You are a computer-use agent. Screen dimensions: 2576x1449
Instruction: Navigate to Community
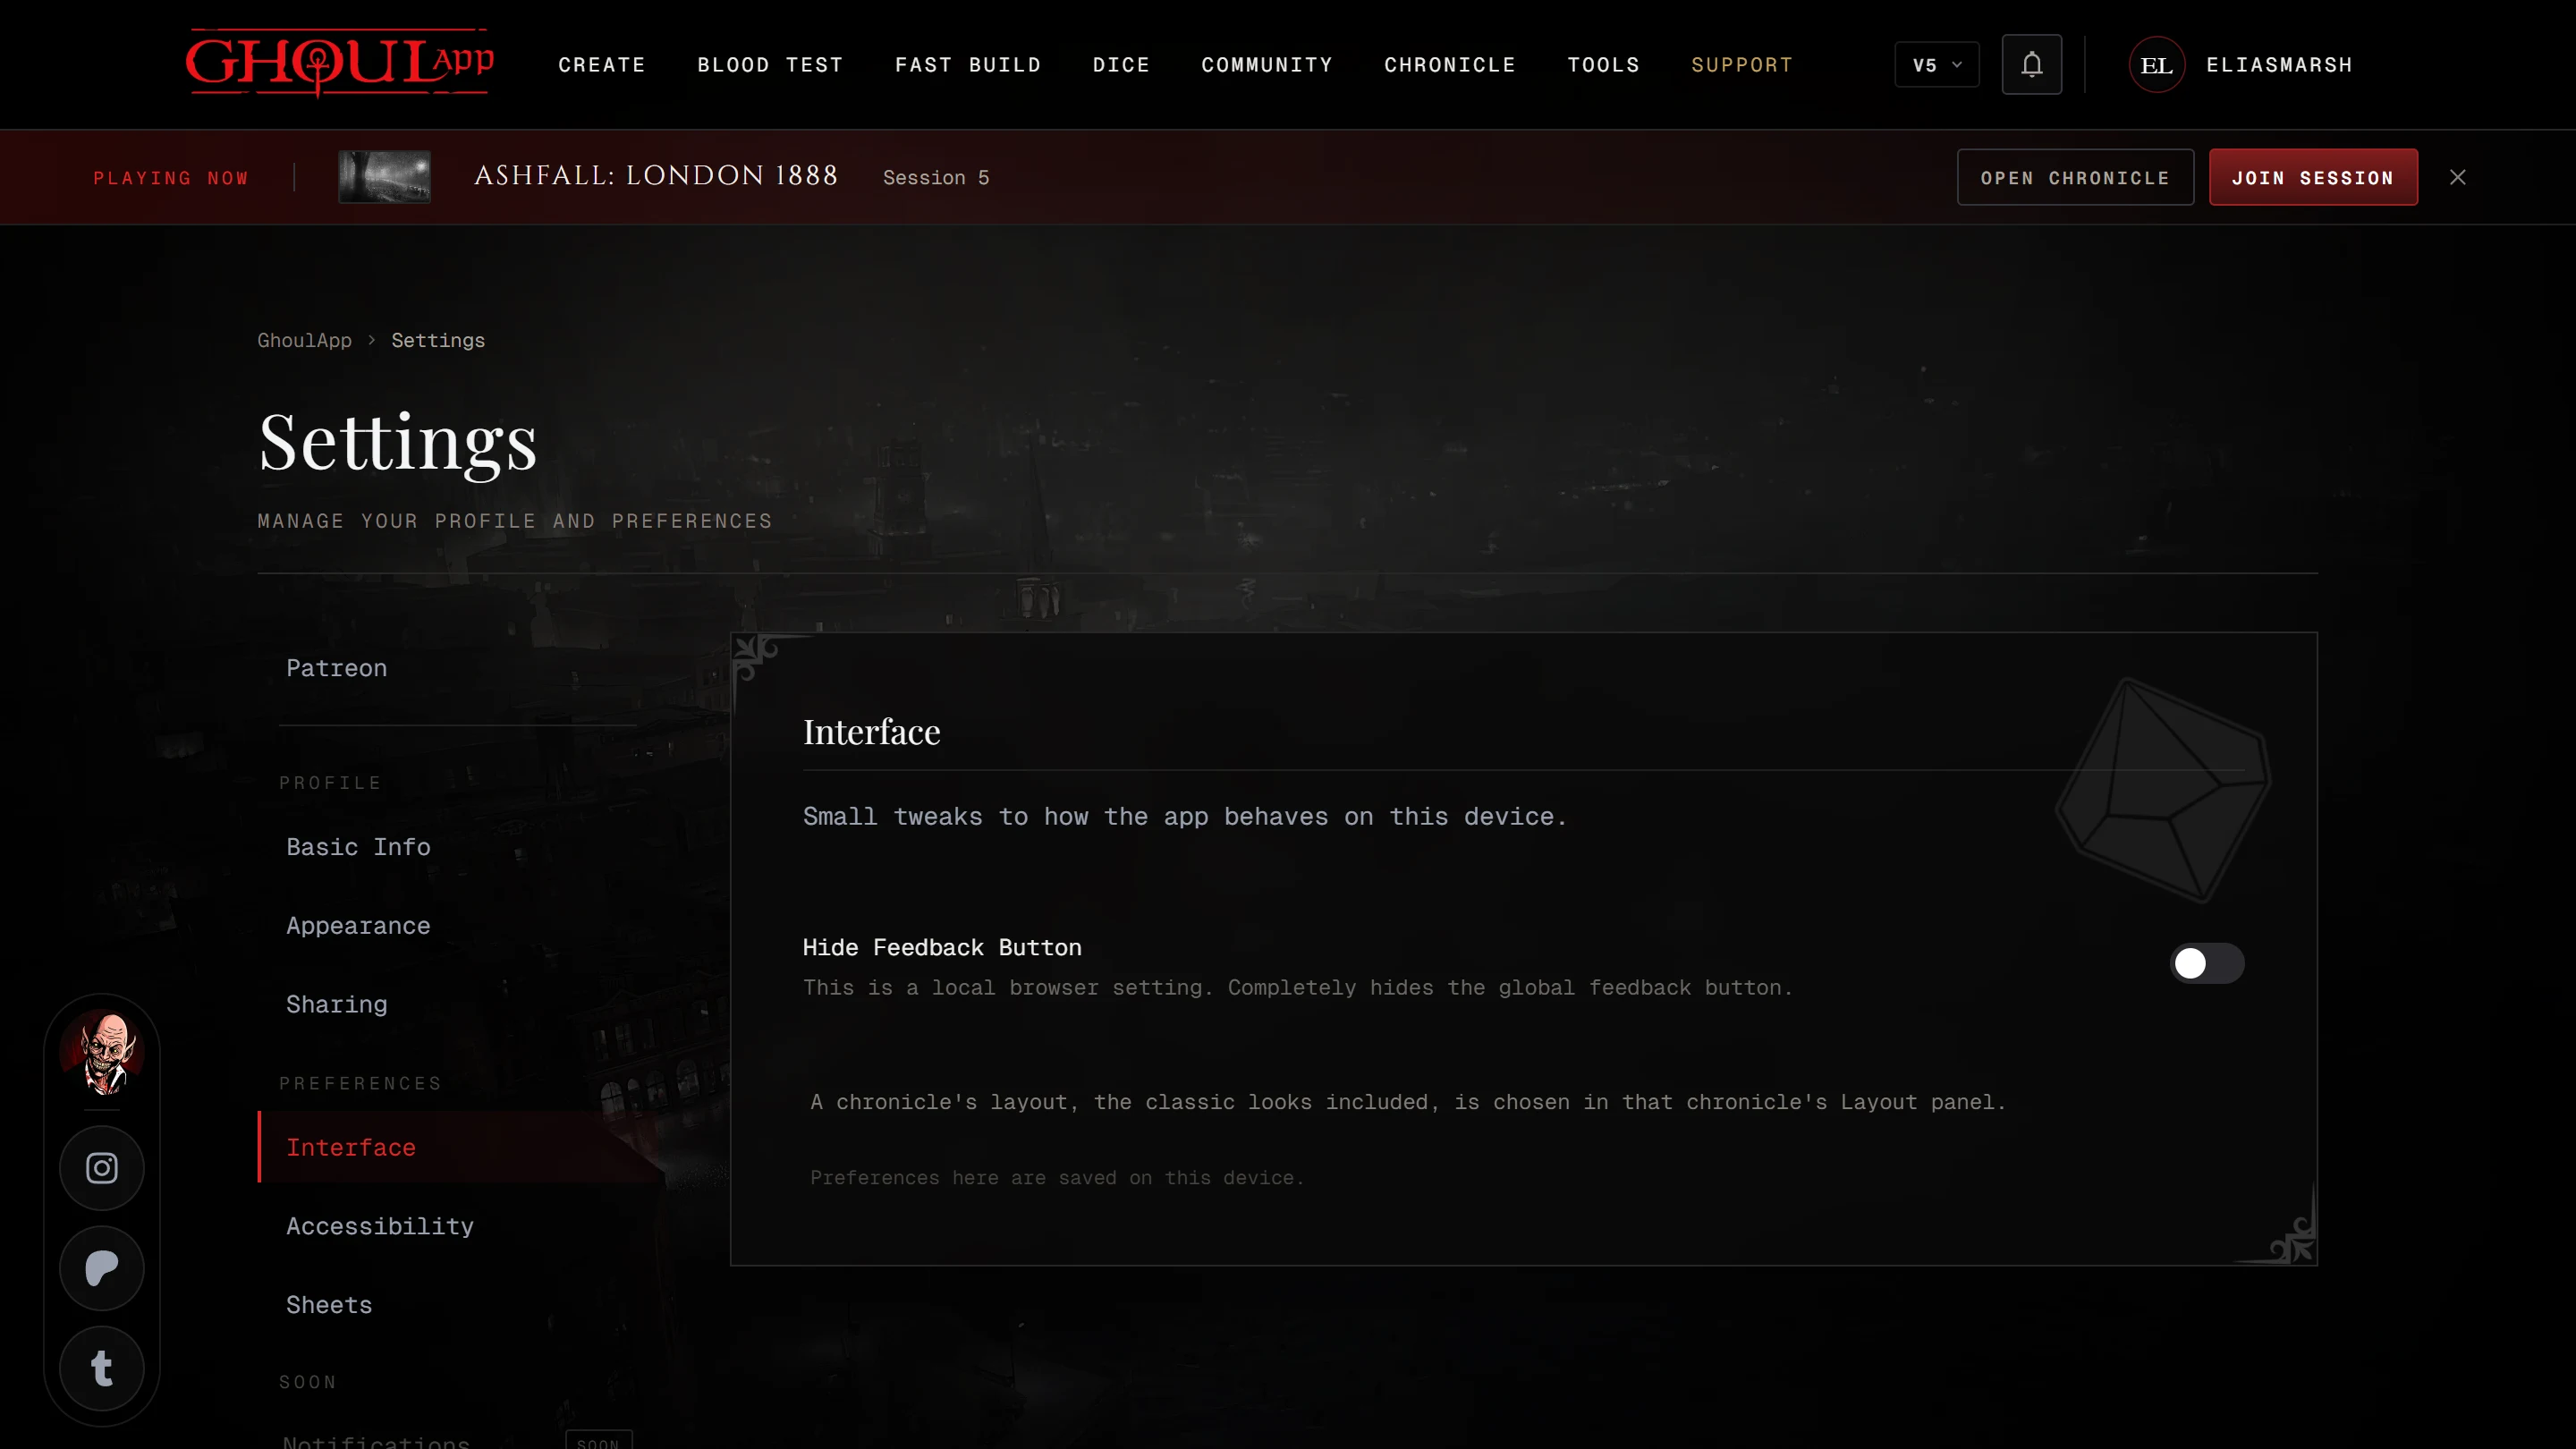tap(1267, 65)
